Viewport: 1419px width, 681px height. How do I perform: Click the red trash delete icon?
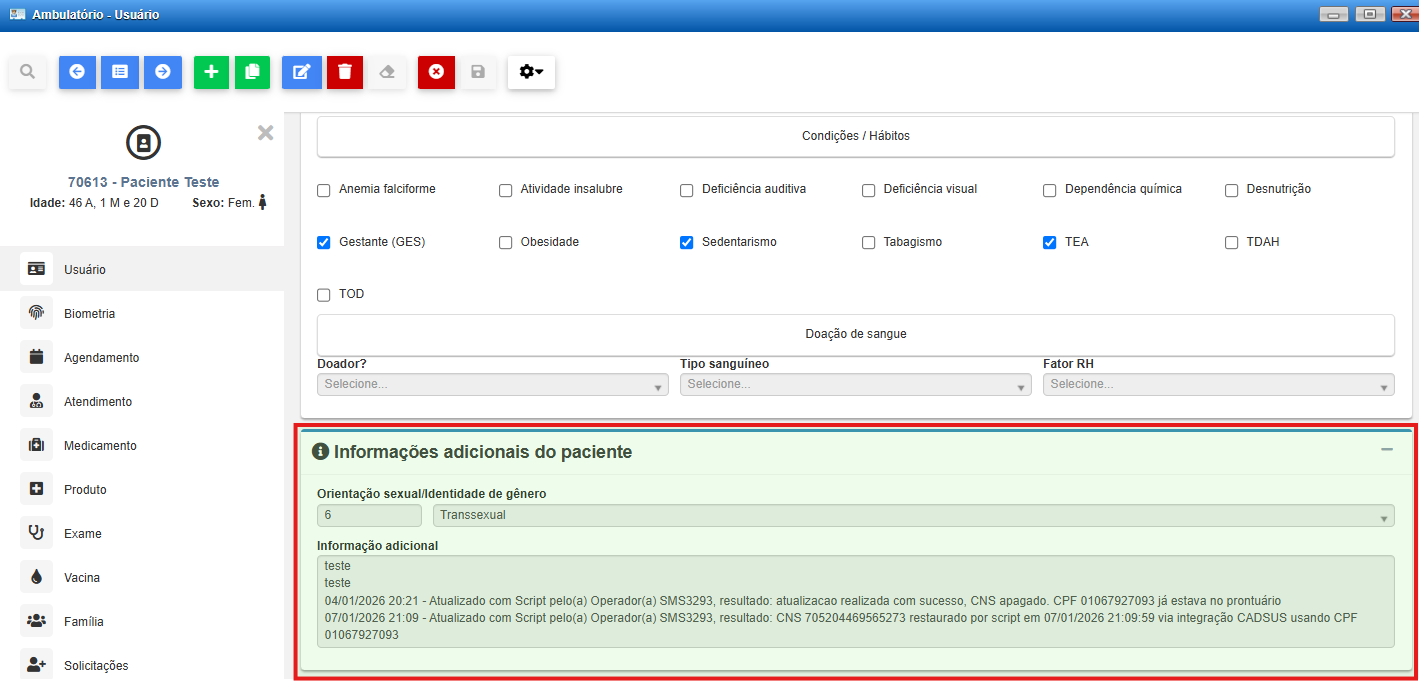tap(345, 72)
